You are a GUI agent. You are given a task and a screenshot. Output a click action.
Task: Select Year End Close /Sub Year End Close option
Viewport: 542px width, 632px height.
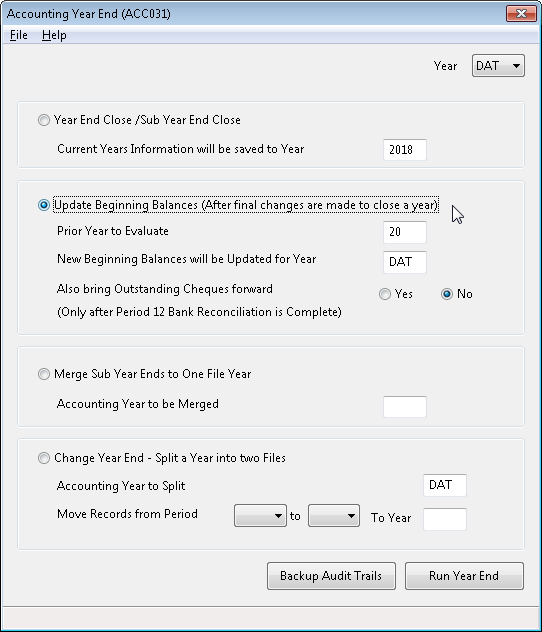44,120
